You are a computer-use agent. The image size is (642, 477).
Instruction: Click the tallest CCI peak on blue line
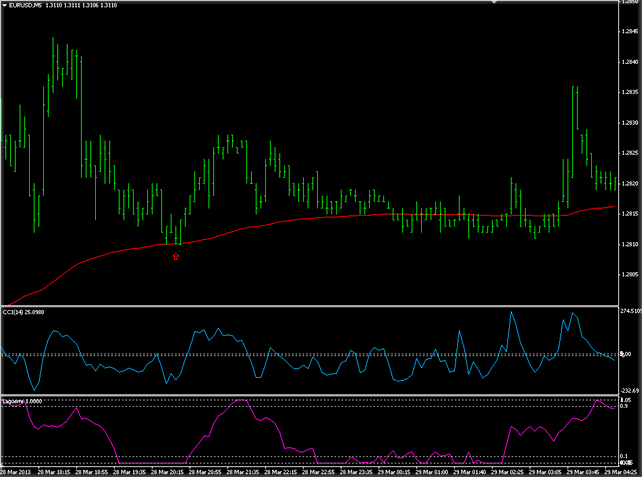coord(512,311)
